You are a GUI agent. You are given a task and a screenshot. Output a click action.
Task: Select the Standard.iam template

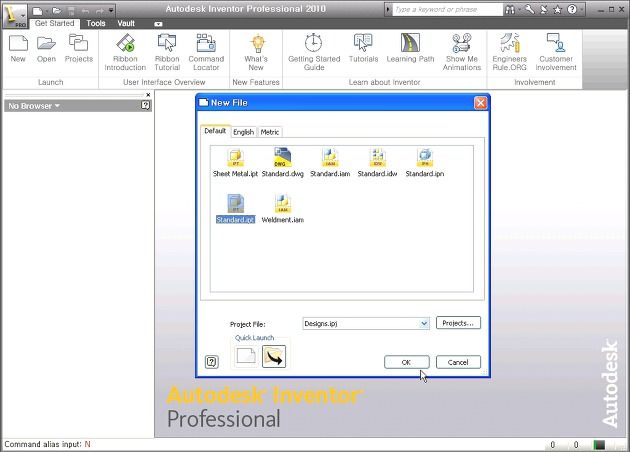click(x=330, y=163)
